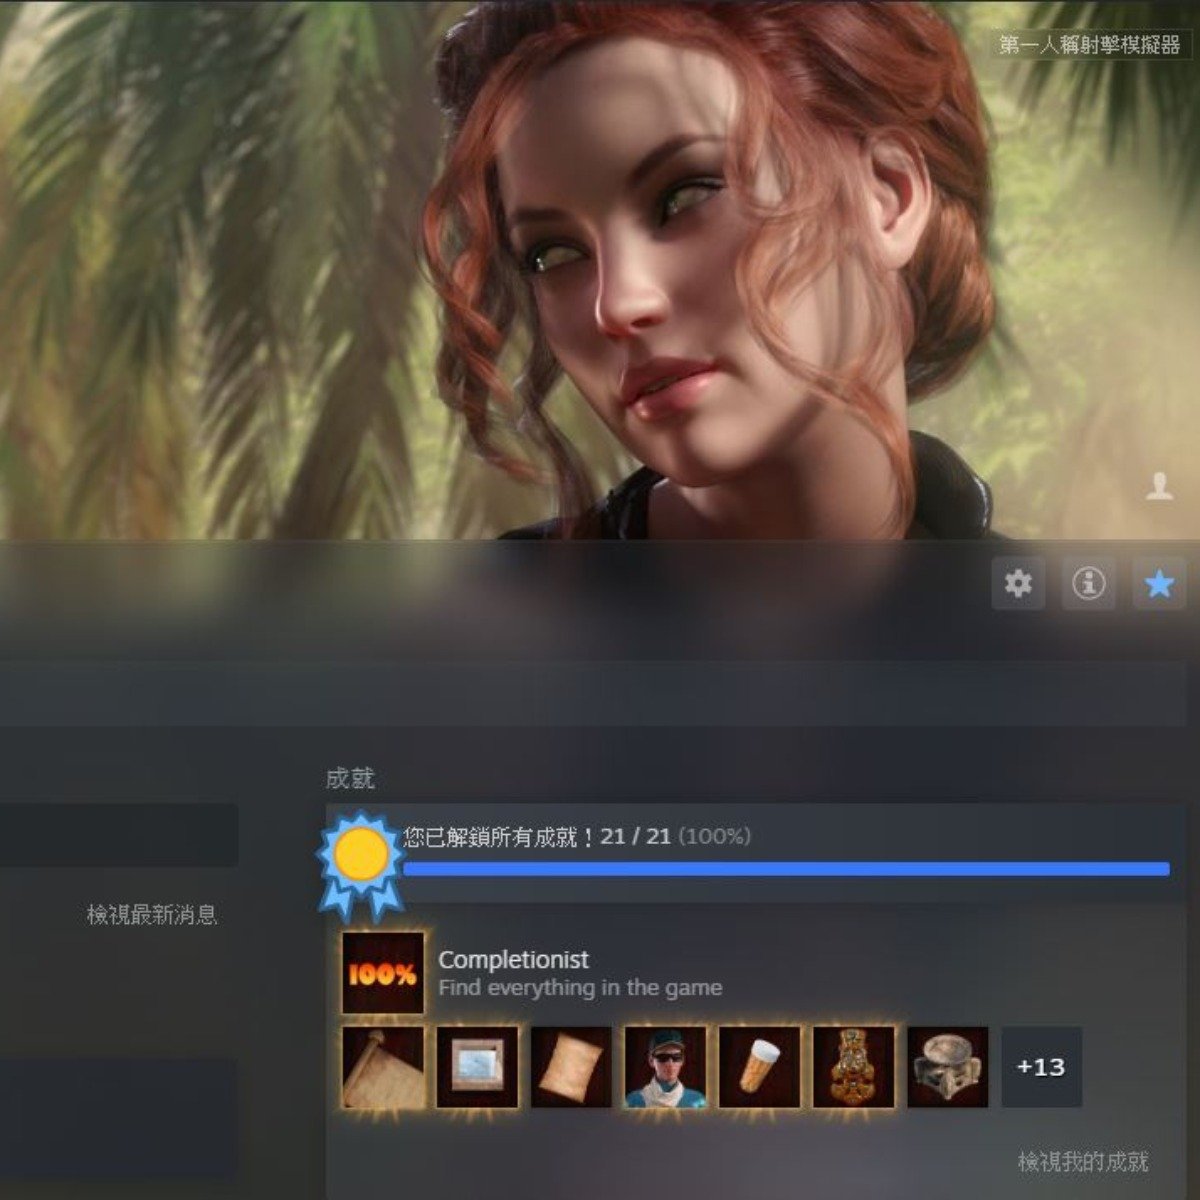Open the 100% Completionist achievement icon
Viewport: 1200px width, 1200px height.
pos(383,973)
